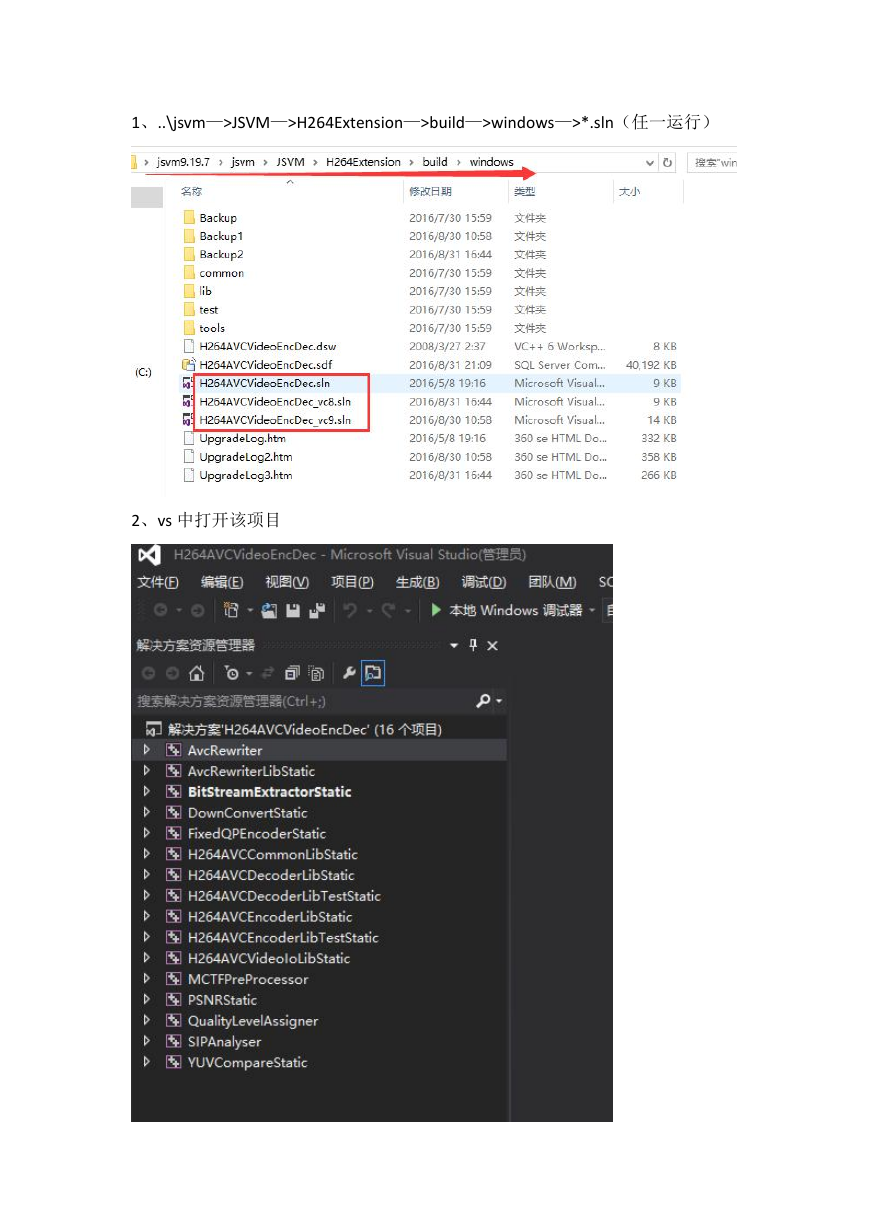Click the Explorer search box
This screenshot has width=869, height=1228.
pyautogui.click(x=712, y=162)
